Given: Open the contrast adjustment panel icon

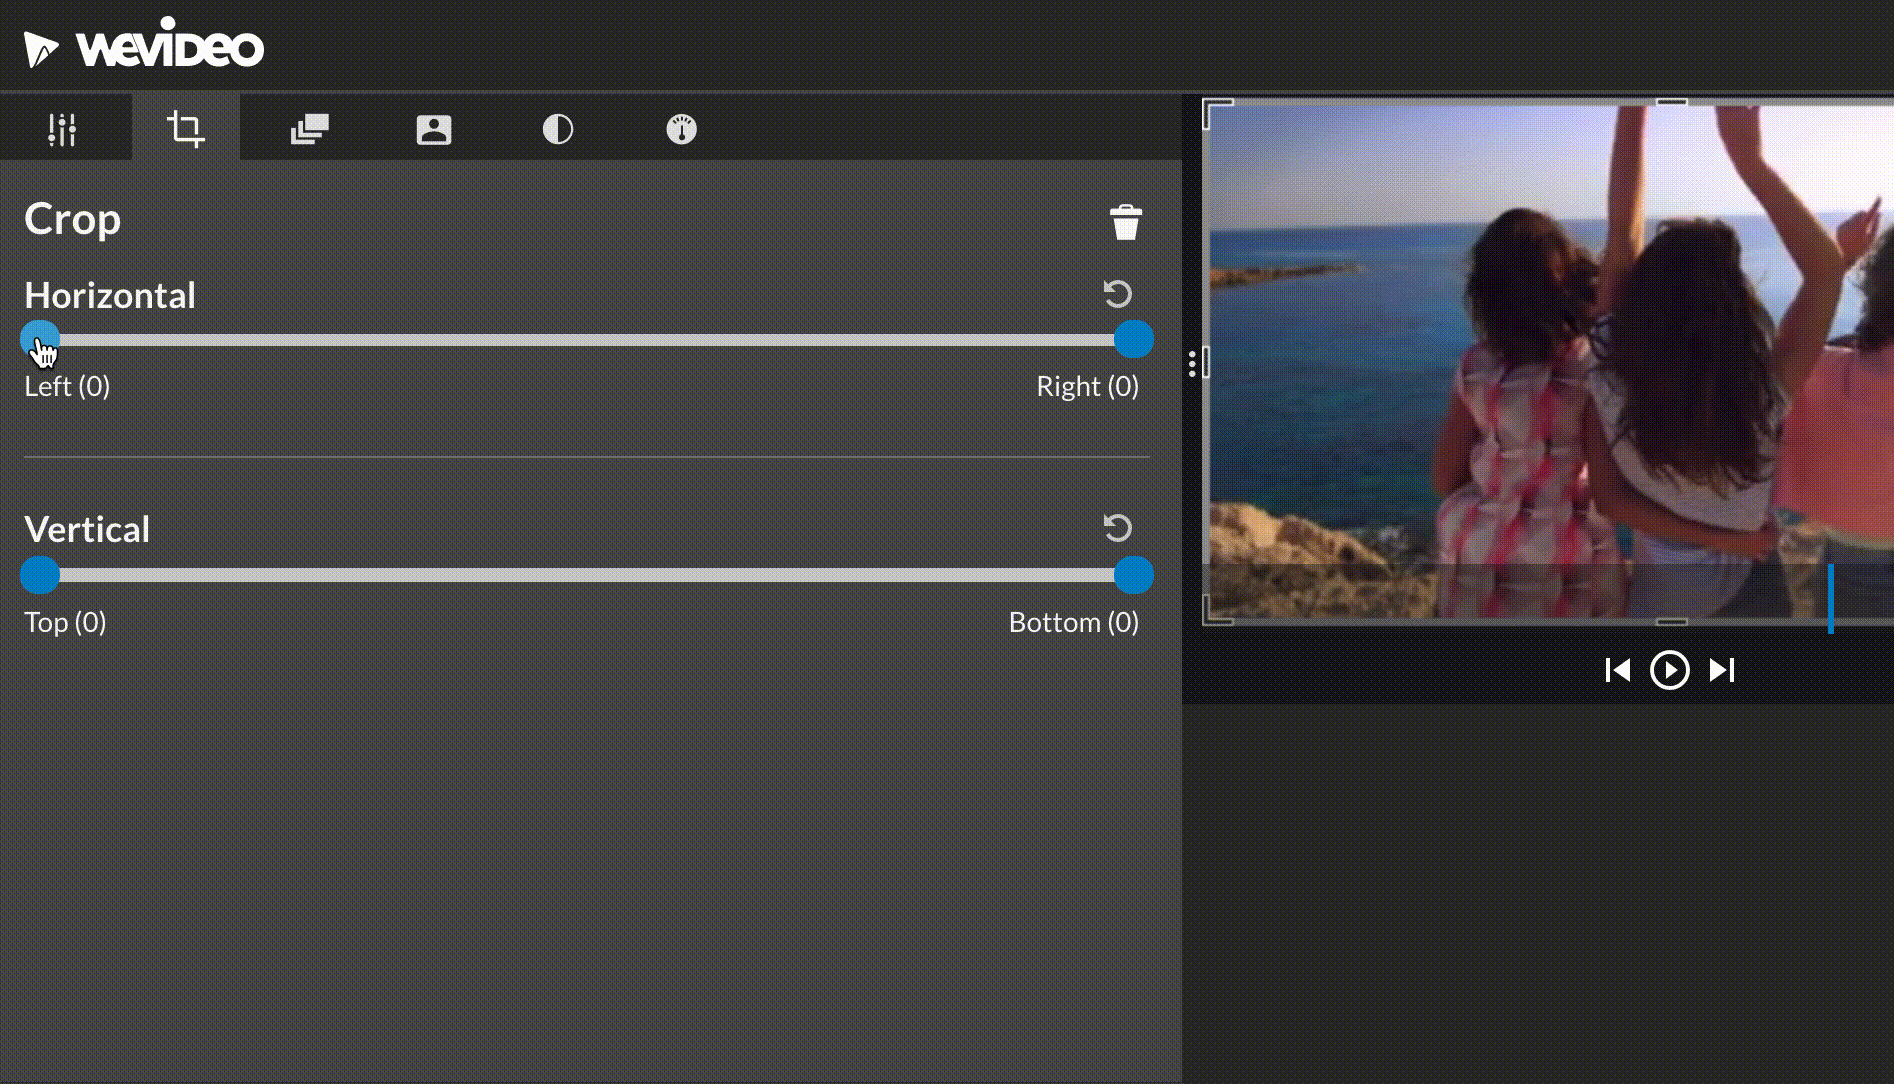Looking at the screenshot, I should pyautogui.click(x=557, y=128).
